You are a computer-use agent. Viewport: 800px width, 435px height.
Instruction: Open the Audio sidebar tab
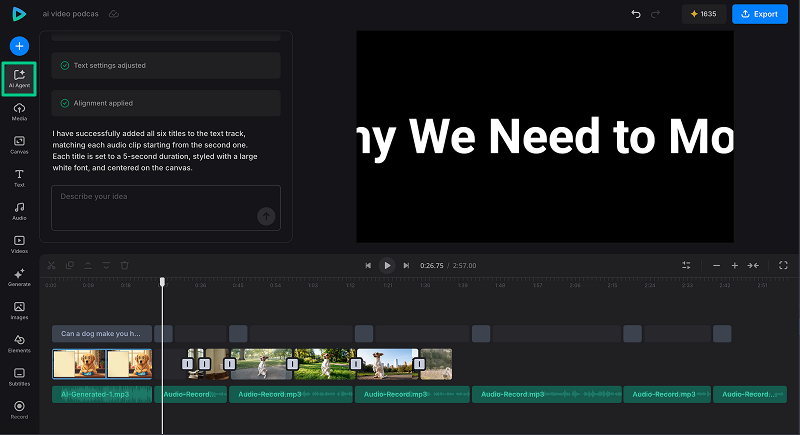pos(19,211)
